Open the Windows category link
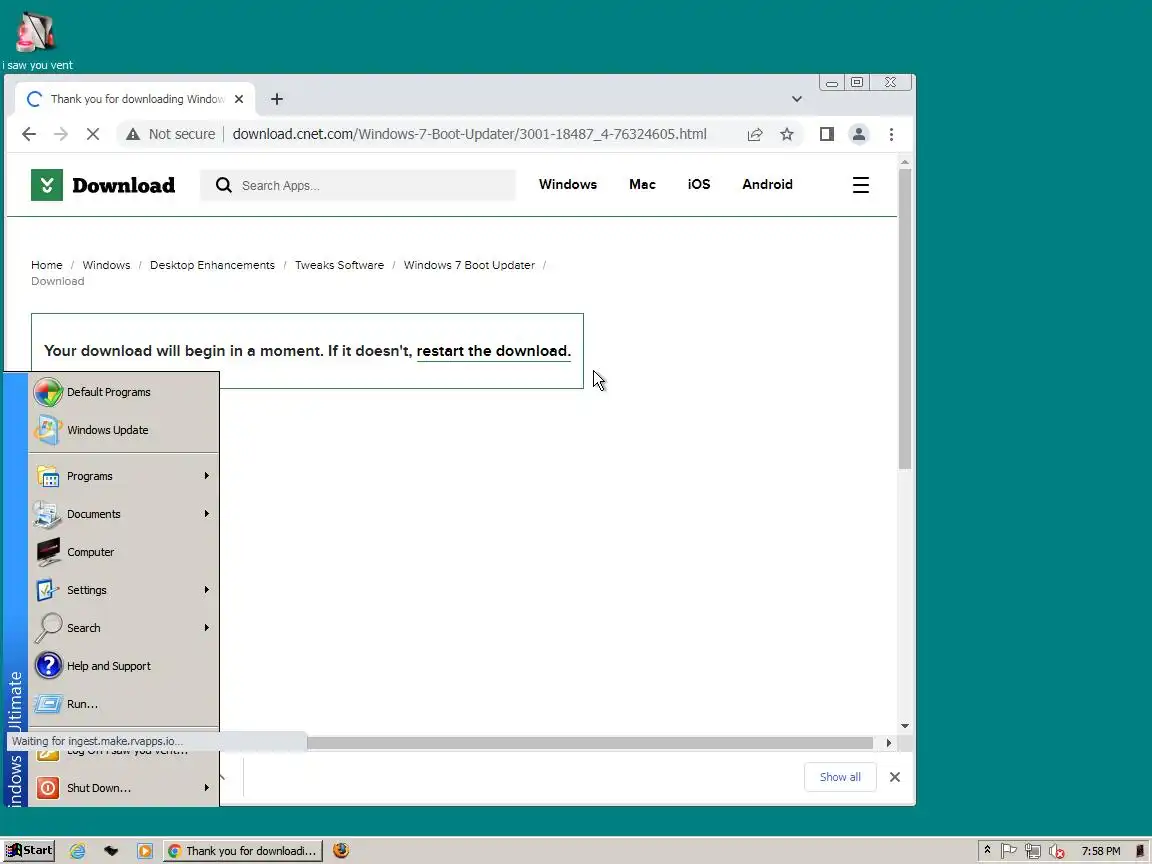1152x864 pixels. [x=567, y=184]
